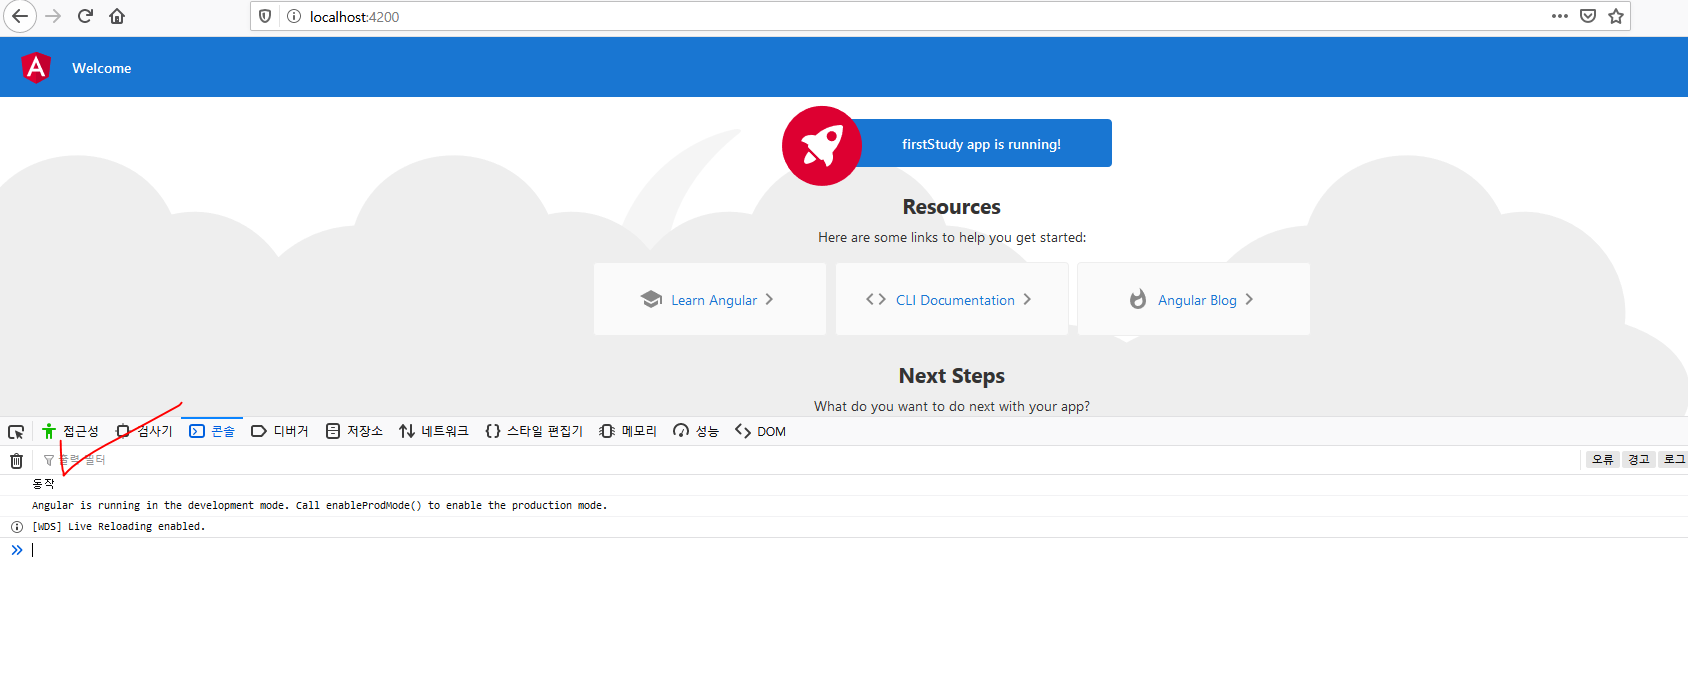Image resolution: width=1688 pixels, height=685 pixels.
Task: Go back with the browser back arrow
Action: click(20, 16)
